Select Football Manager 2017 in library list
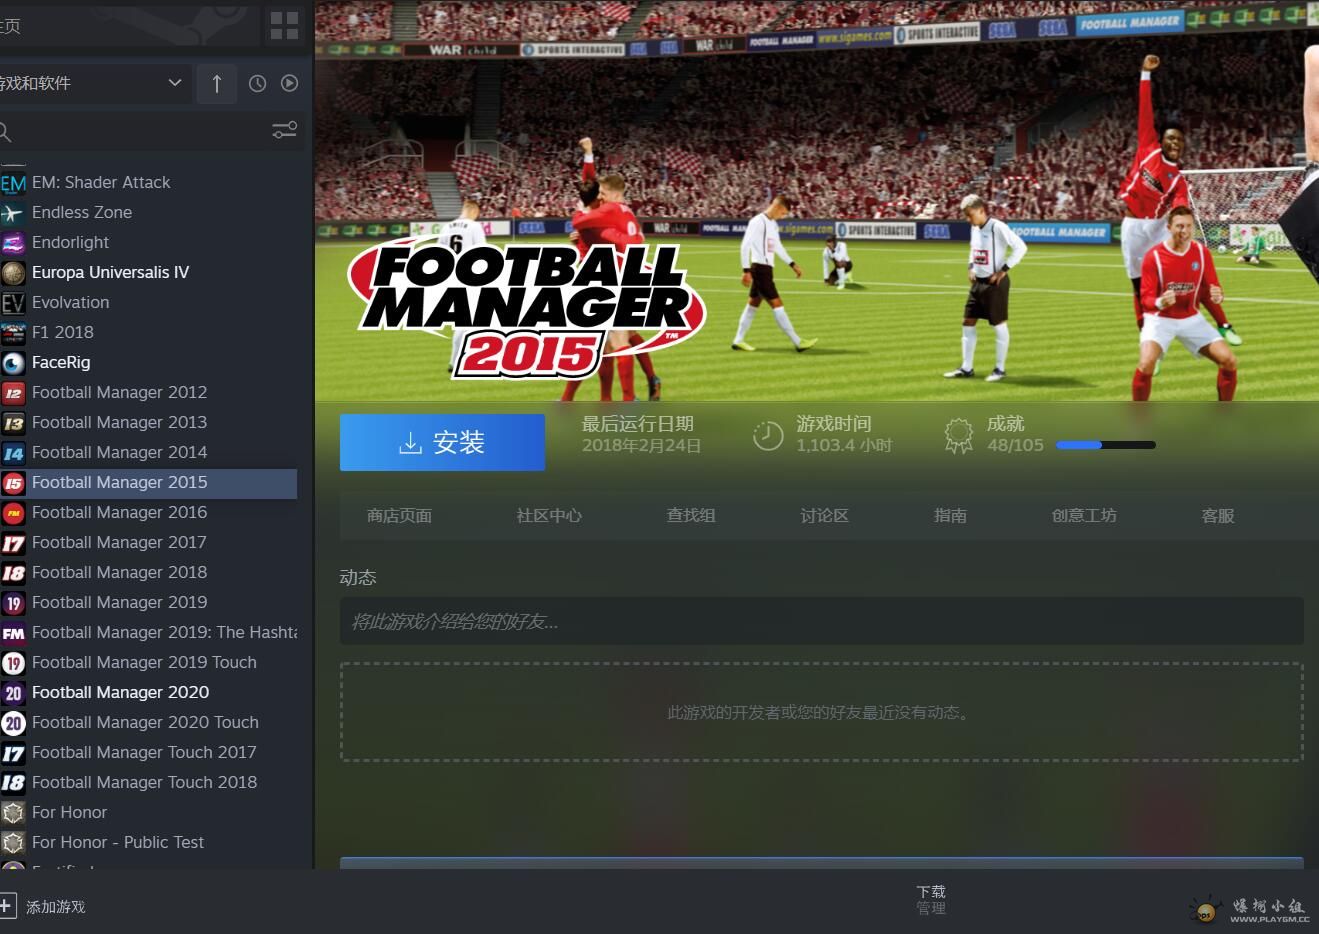This screenshot has width=1319, height=934. click(x=119, y=542)
